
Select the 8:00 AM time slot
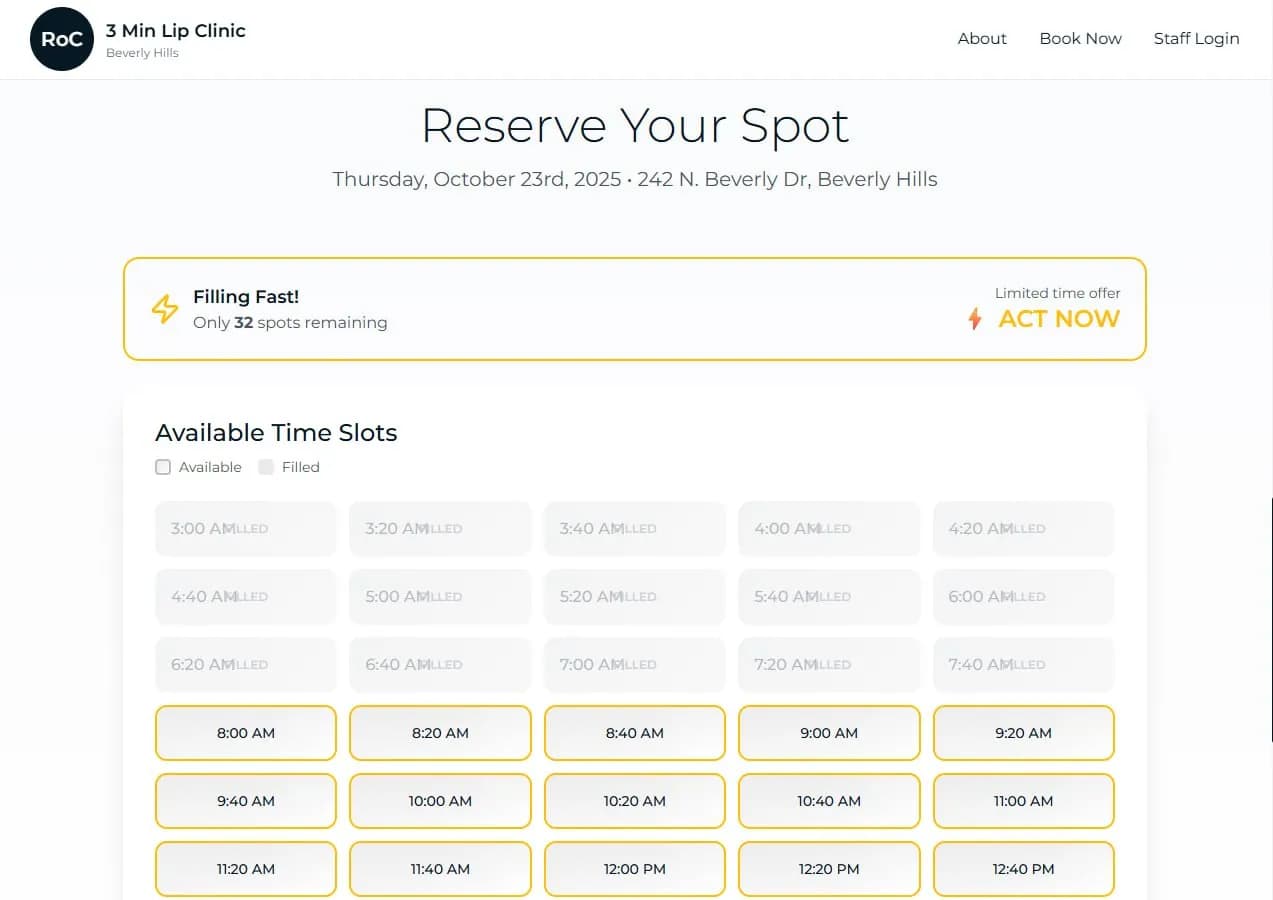click(246, 733)
